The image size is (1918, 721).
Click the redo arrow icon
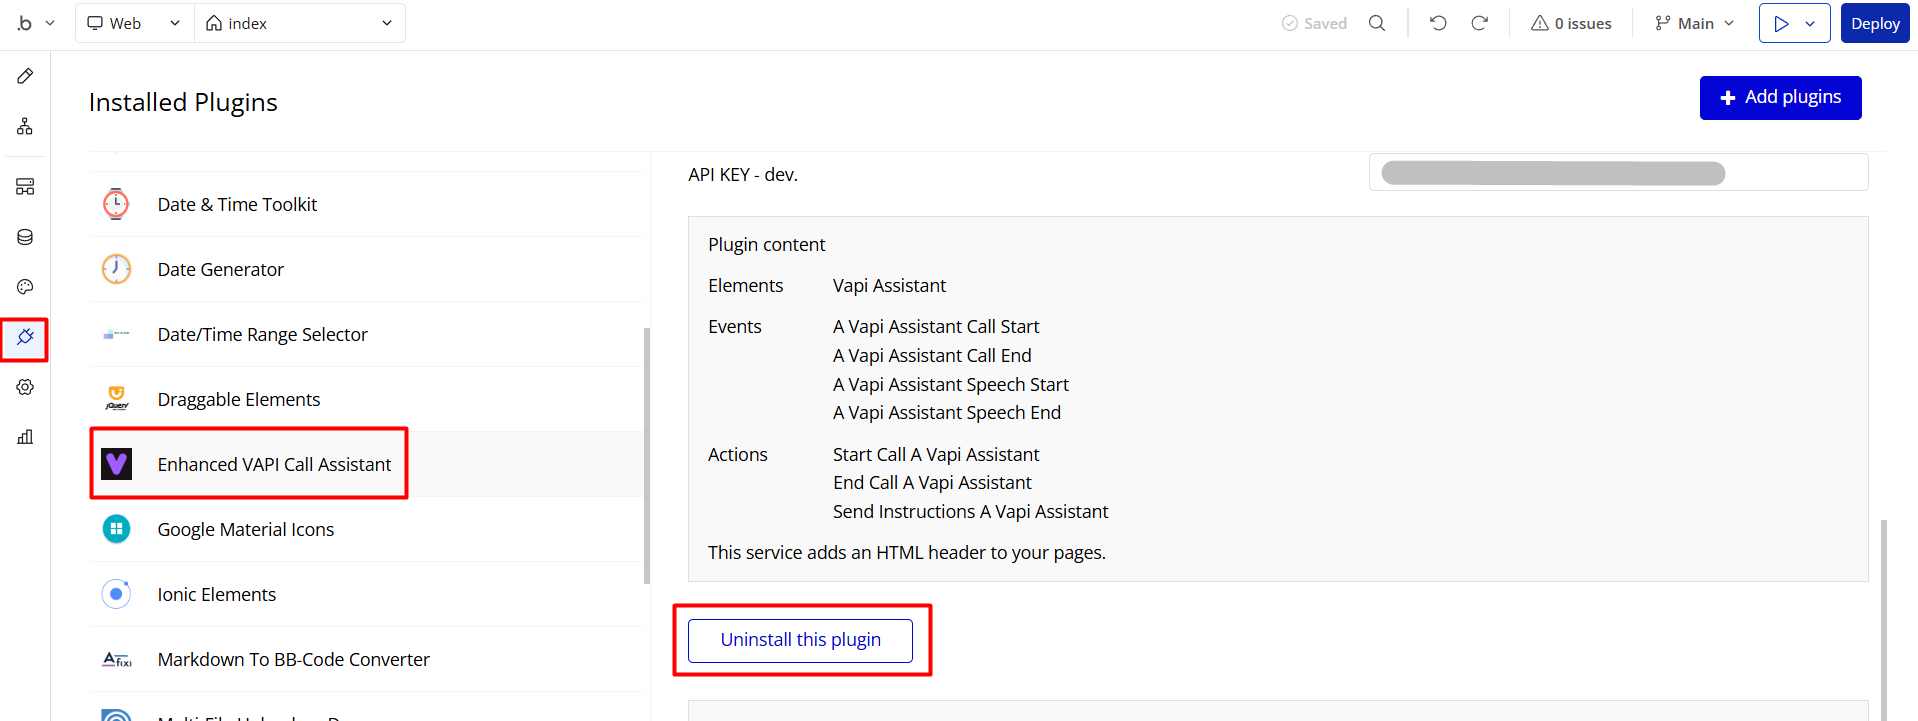pyautogui.click(x=1479, y=23)
